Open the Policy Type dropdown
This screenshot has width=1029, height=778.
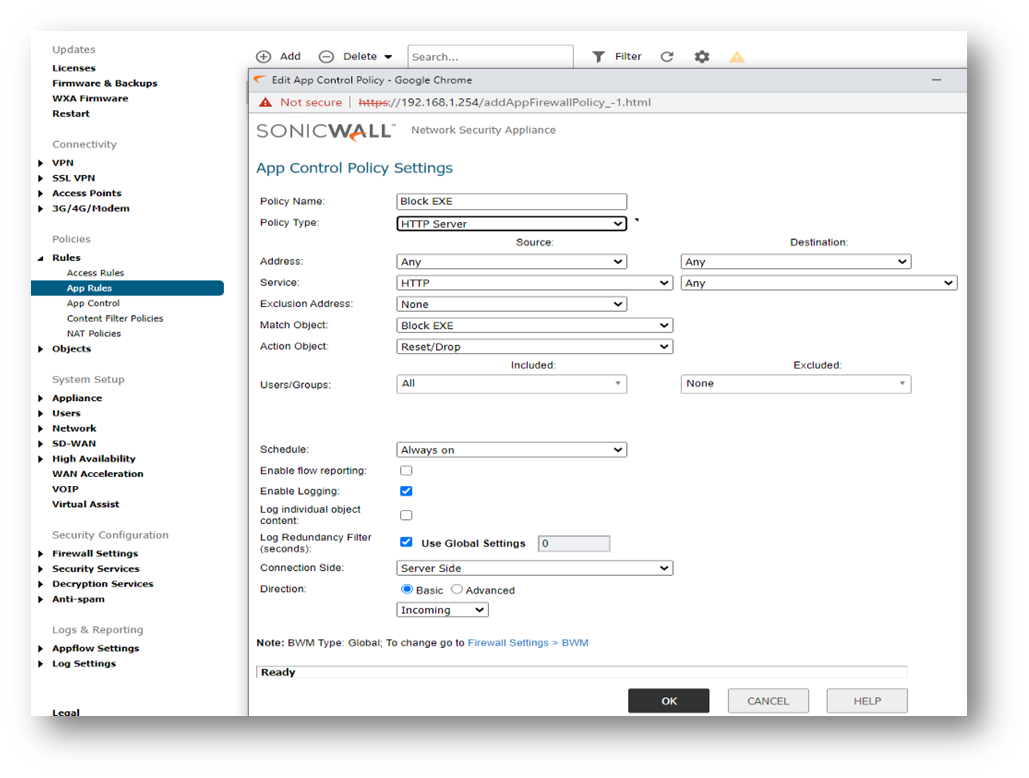pos(511,224)
